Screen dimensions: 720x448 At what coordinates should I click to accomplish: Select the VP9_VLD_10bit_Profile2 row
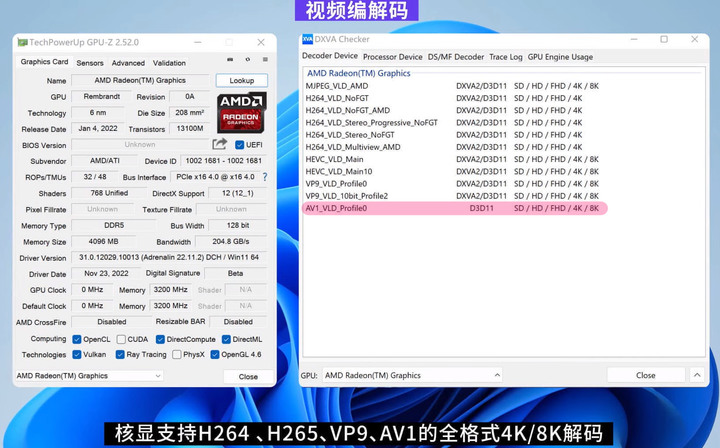[452, 196]
